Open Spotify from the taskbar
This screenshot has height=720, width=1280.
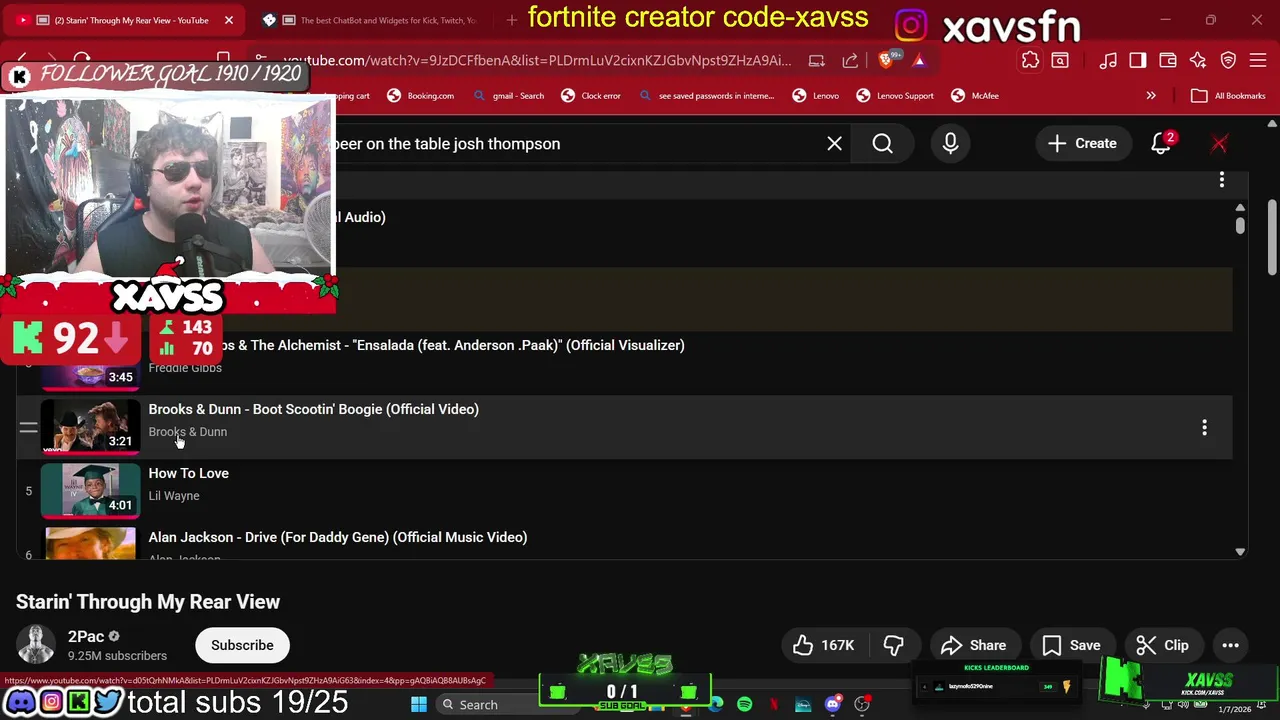744,704
